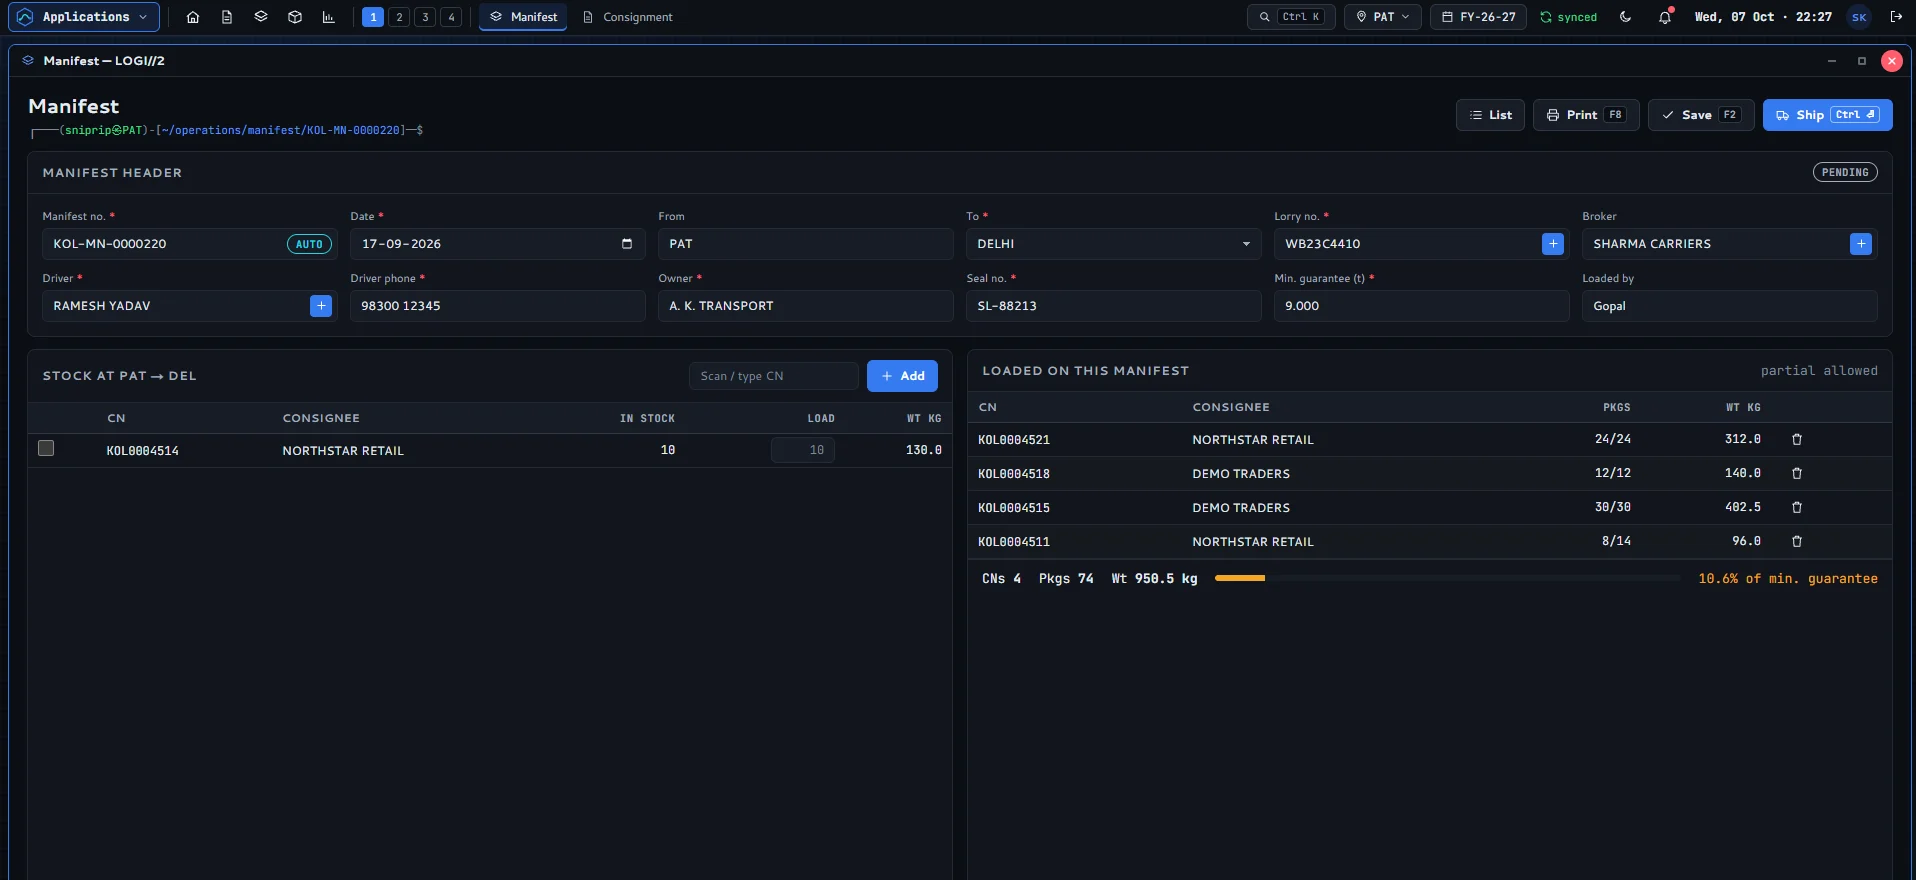Log out using the exit arrow icon

tap(1896, 17)
